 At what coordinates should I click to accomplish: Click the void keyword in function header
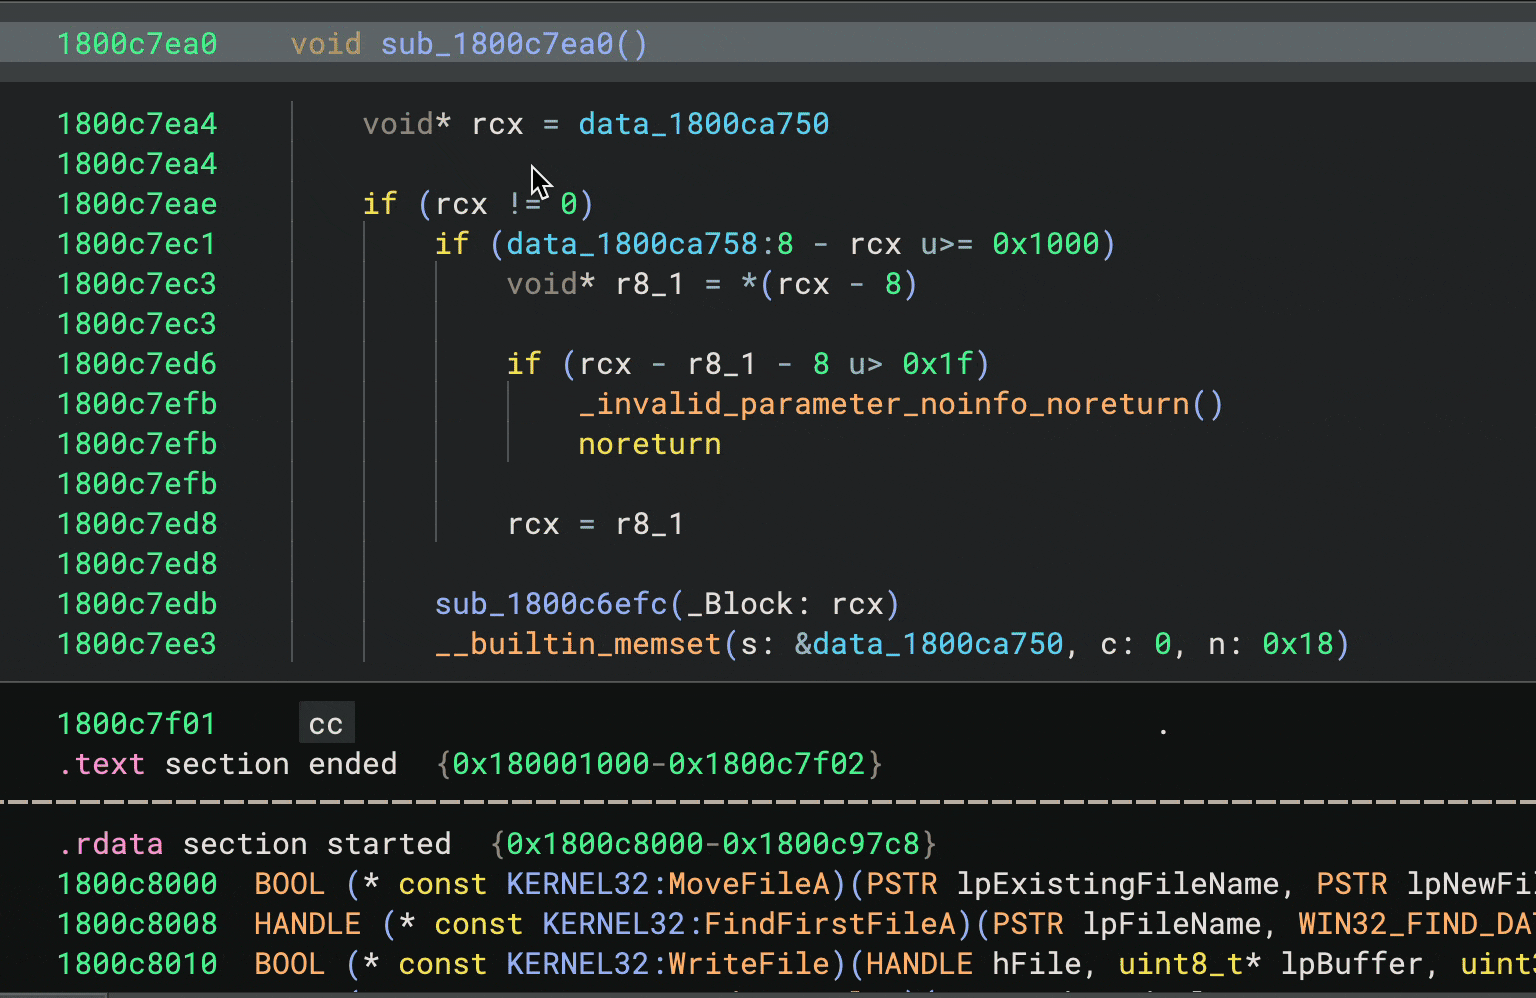point(326,44)
